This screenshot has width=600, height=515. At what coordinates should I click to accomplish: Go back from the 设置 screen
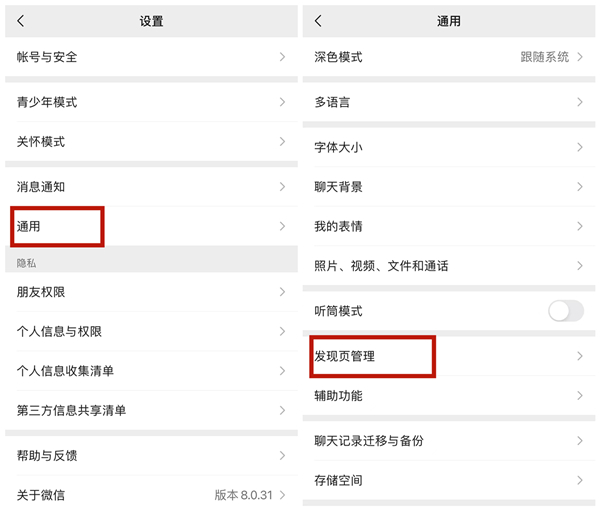[x=21, y=21]
